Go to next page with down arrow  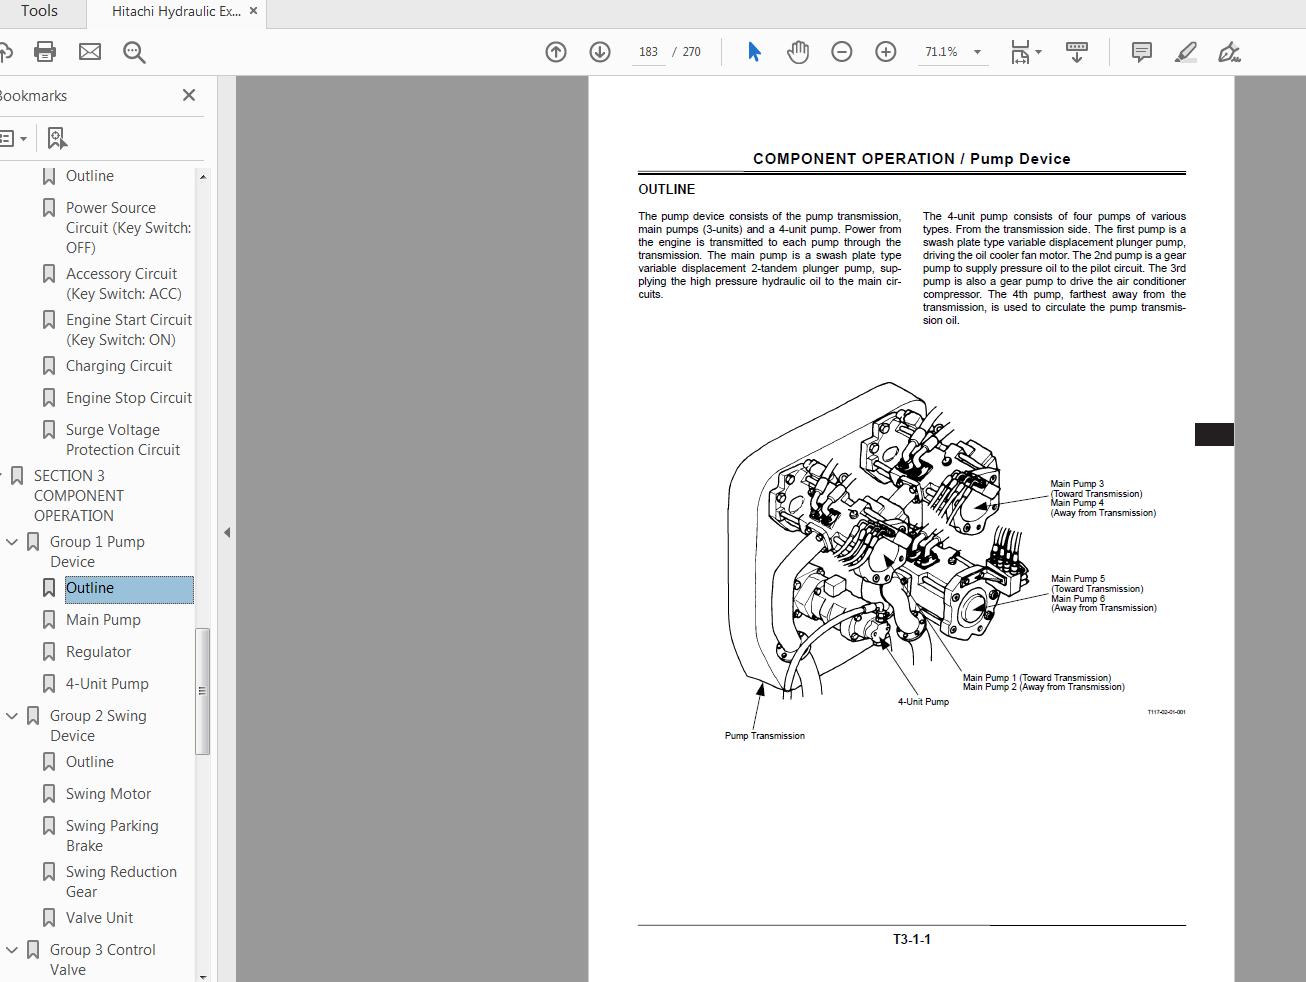tap(600, 52)
